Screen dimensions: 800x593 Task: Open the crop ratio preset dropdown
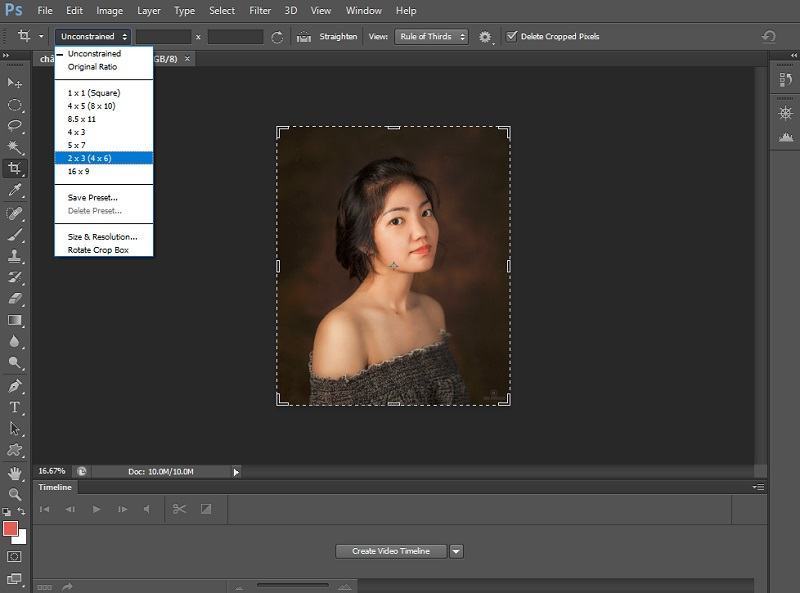pyautogui.click(x=91, y=36)
